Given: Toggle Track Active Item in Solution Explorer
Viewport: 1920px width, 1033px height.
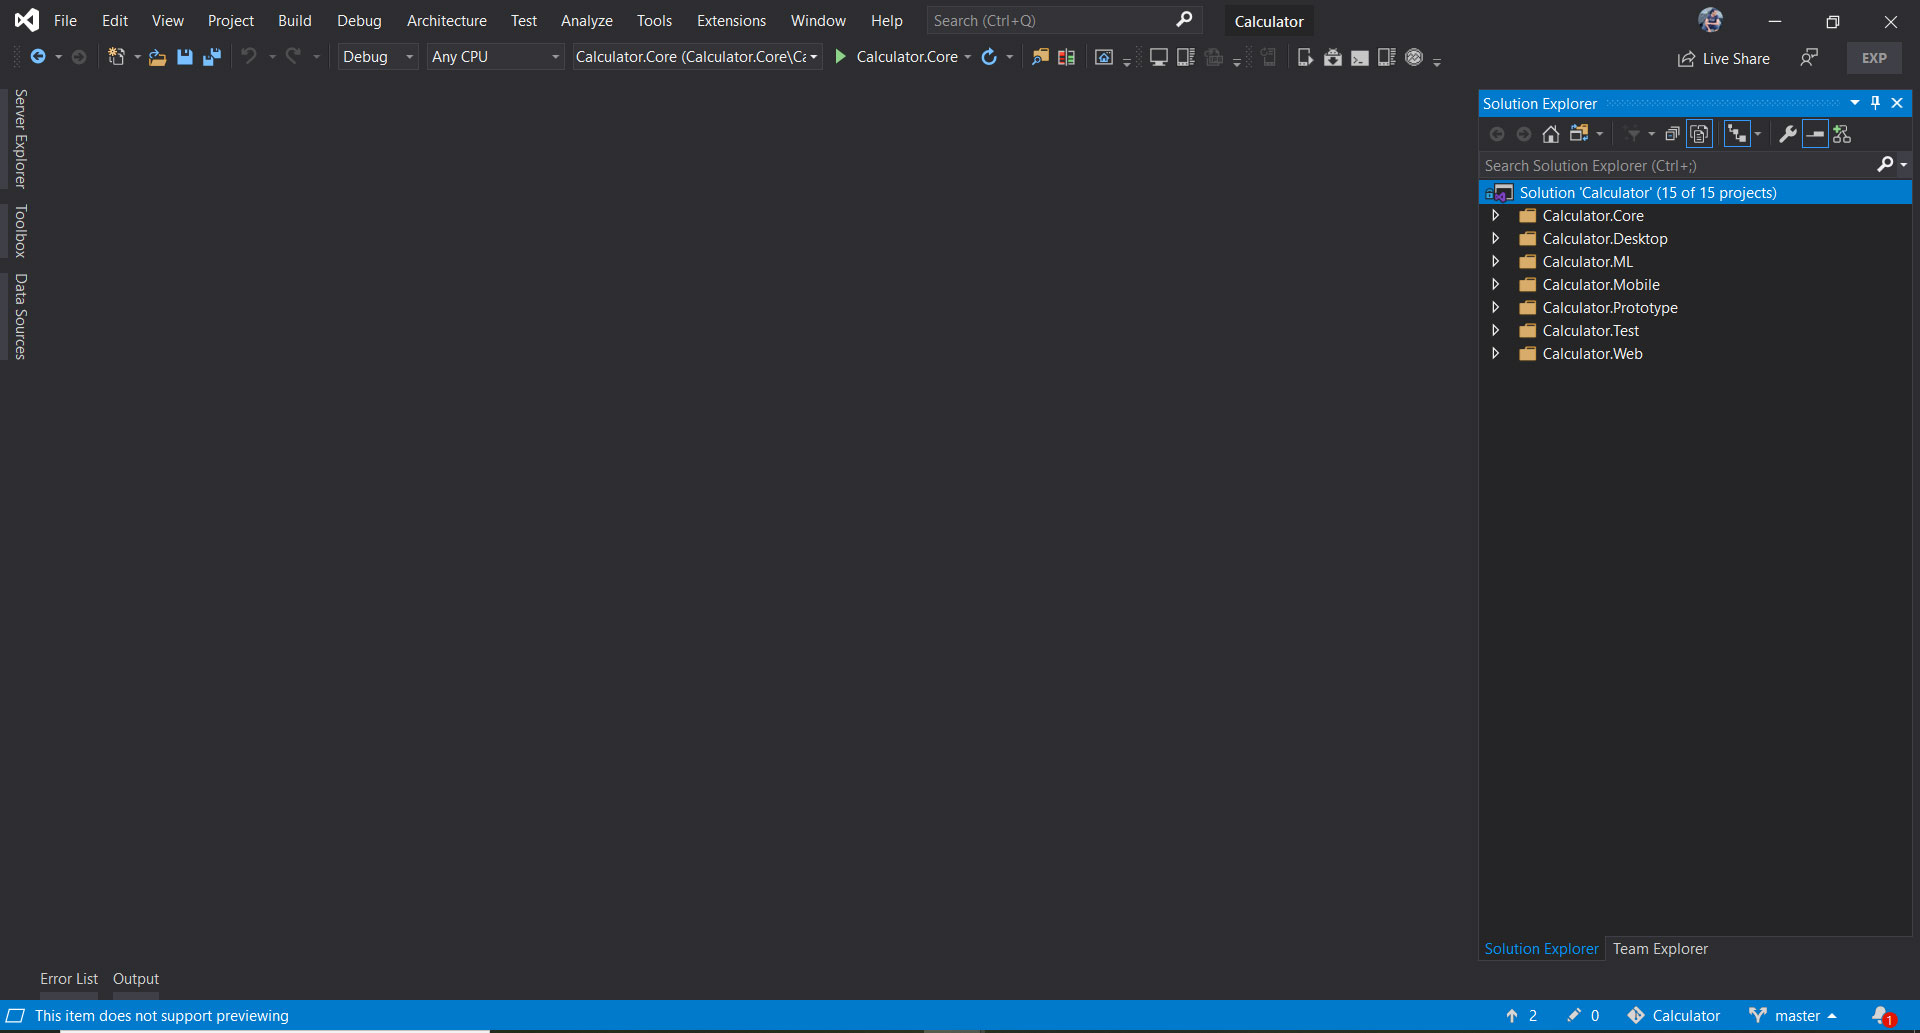Looking at the screenshot, I should [x=1738, y=133].
